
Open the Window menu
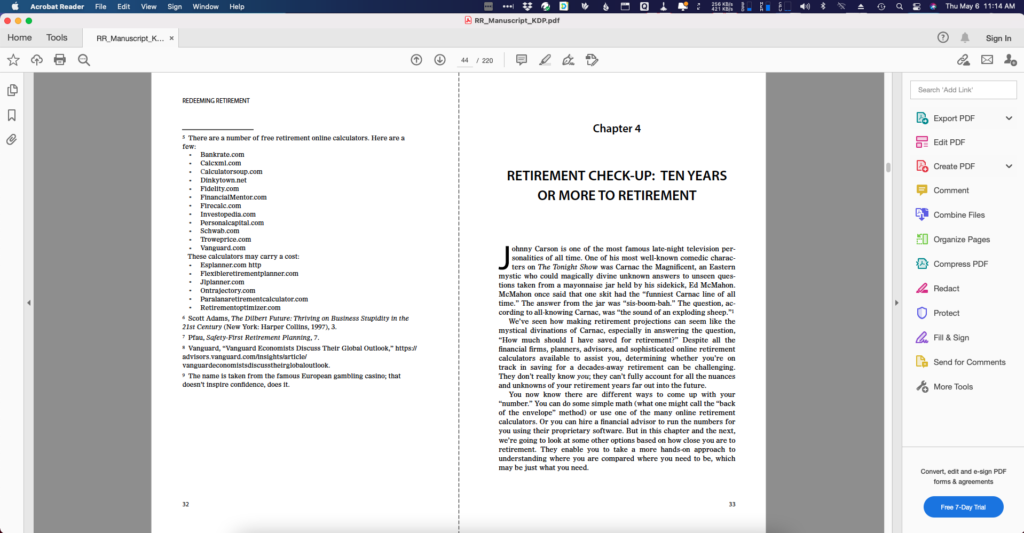coord(206,7)
